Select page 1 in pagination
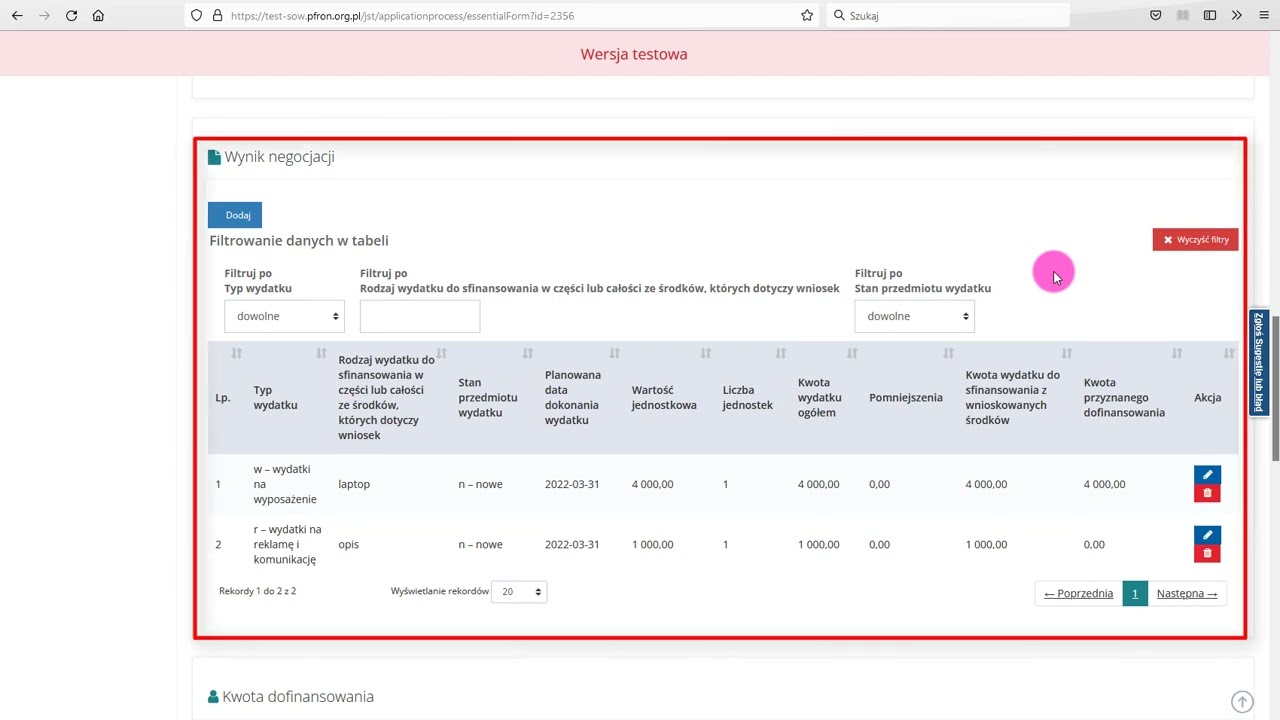The height and width of the screenshot is (720, 1280). (x=1135, y=594)
